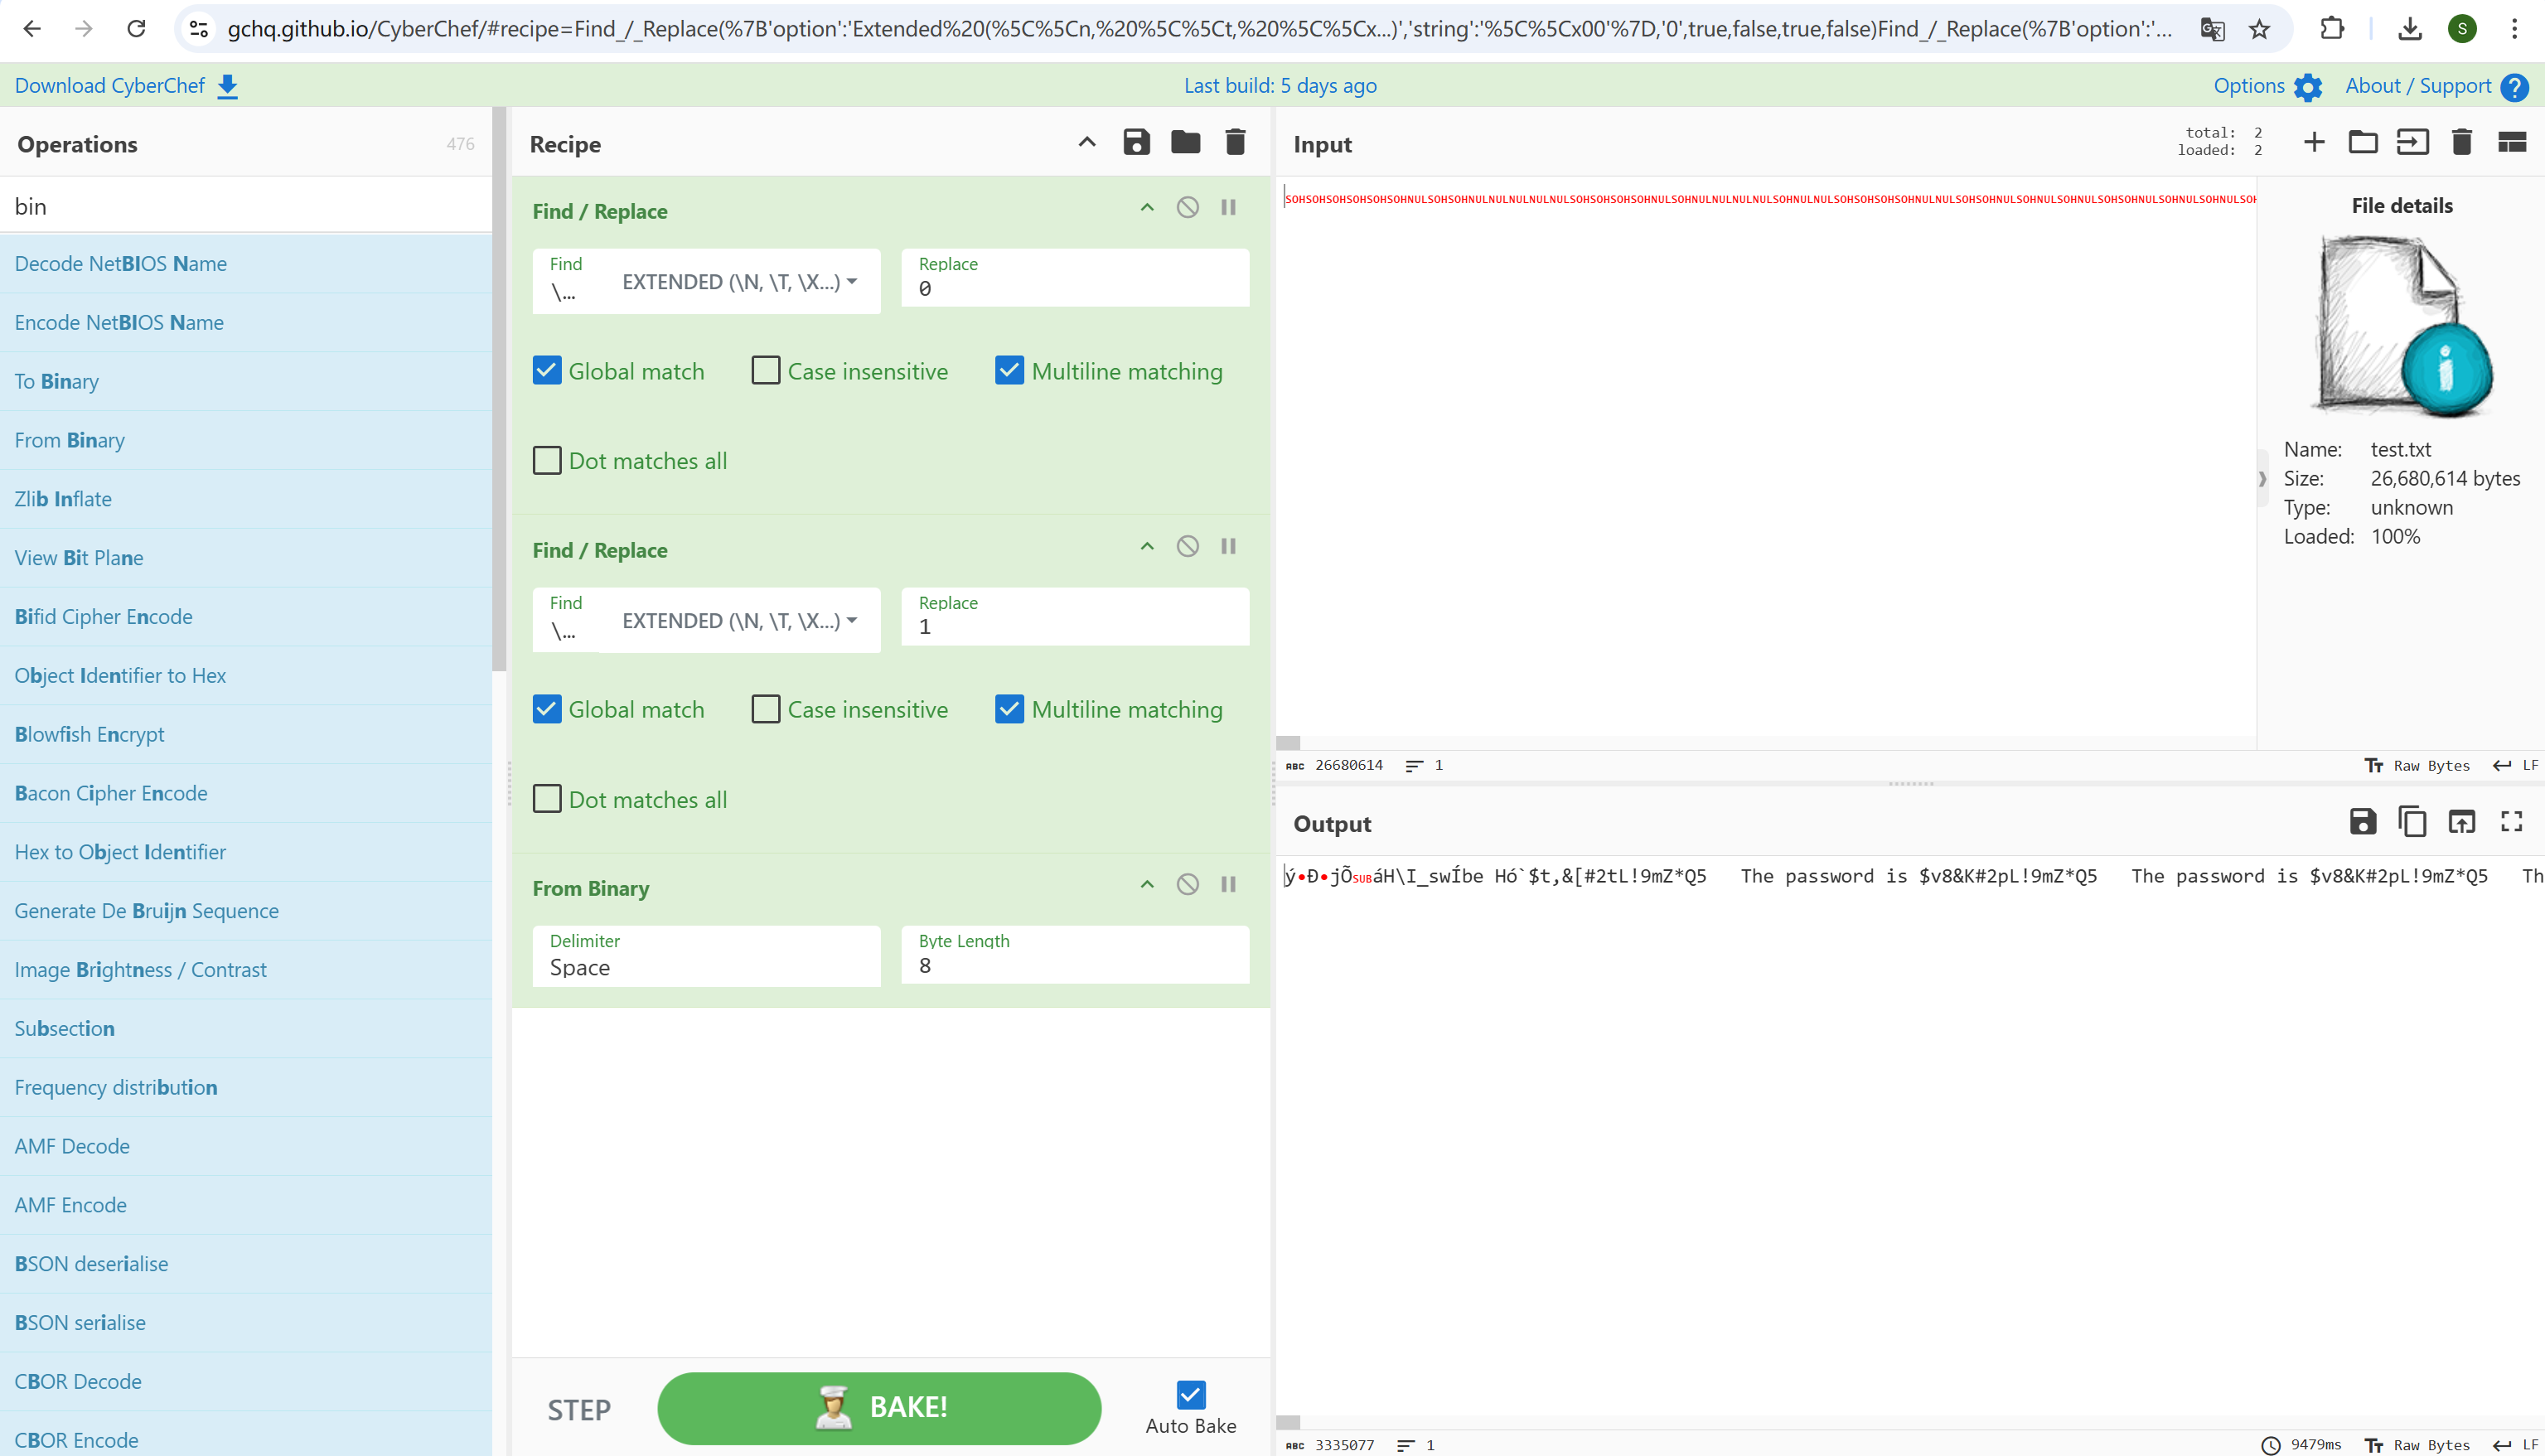The image size is (2545, 1456).
Task: Open folder as input icon
Action: point(2363,142)
